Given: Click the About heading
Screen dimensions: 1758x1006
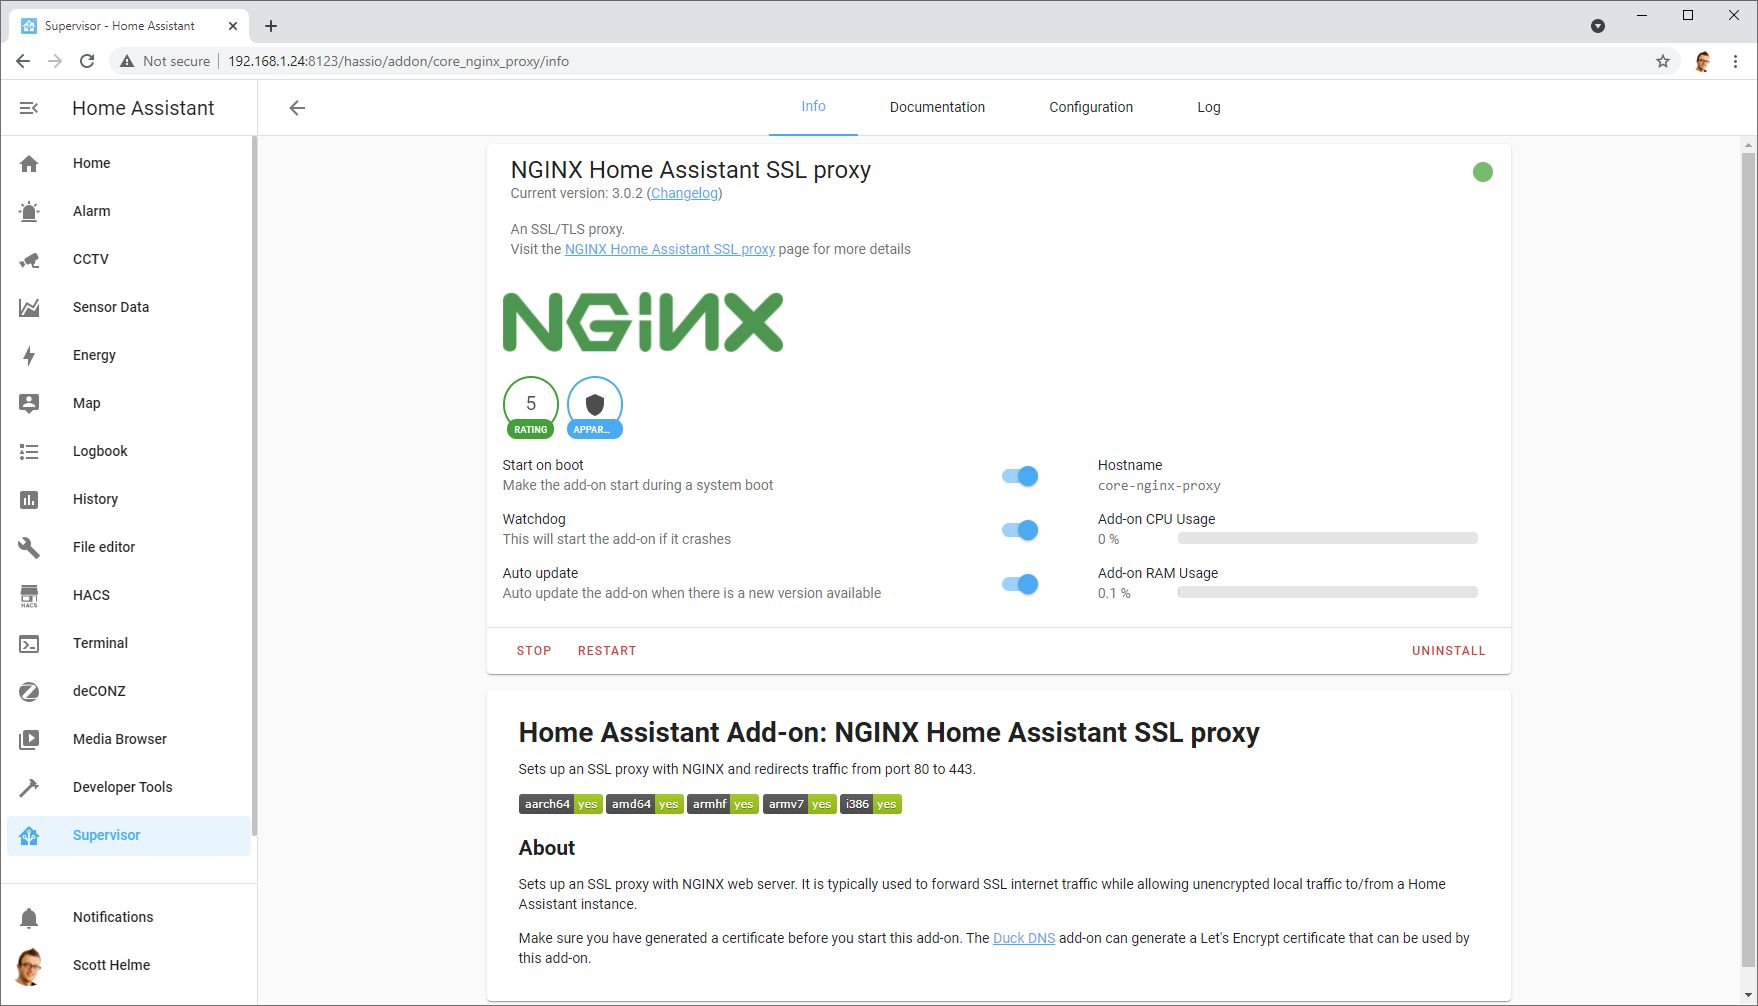Looking at the screenshot, I should pyautogui.click(x=547, y=848).
